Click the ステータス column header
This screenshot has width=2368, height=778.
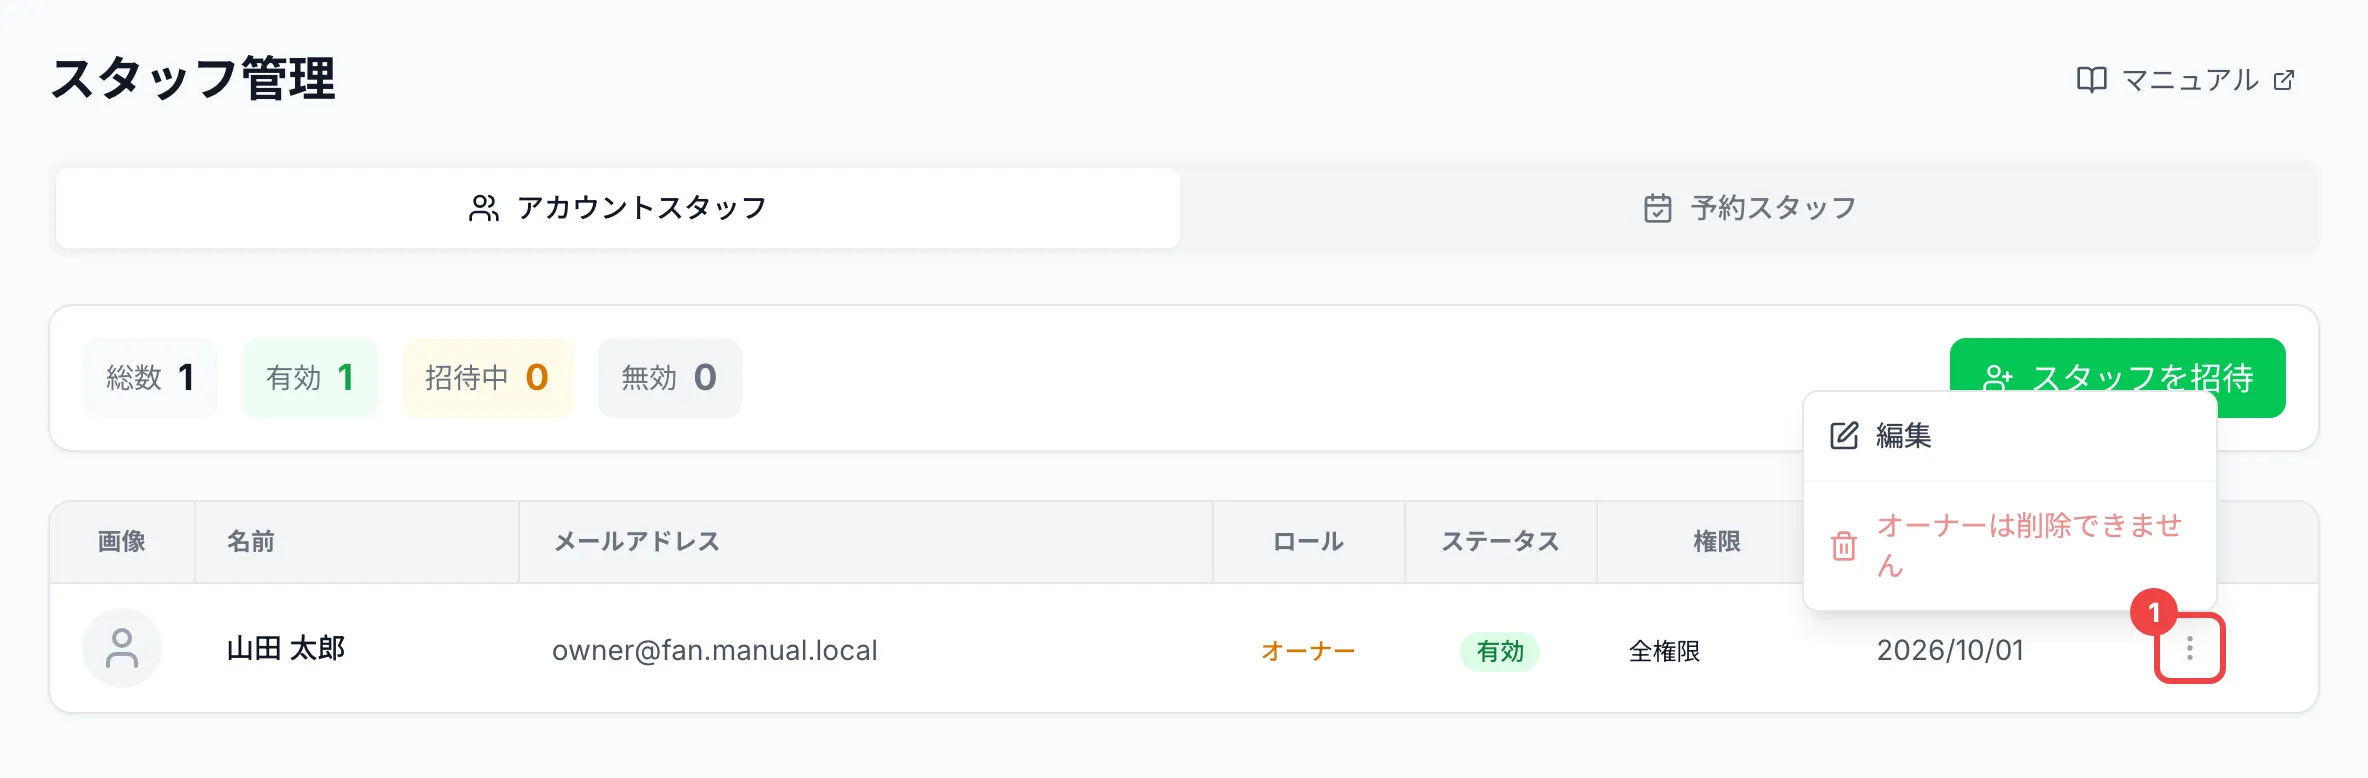pyautogui.click(x=1500, y=541)
